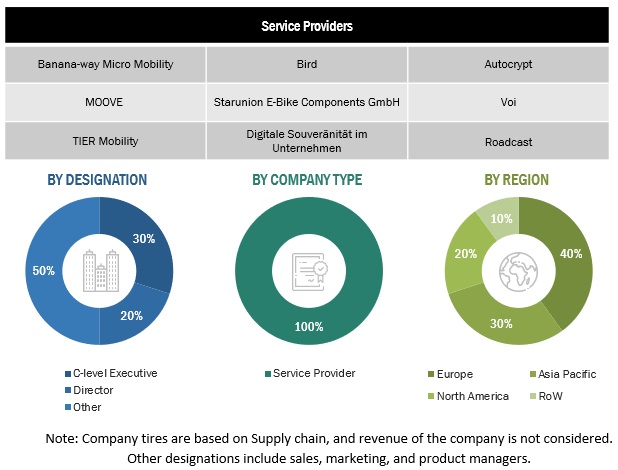Select the Banana-way Micro Mobility cell
The width and height of the screenshot is (618, 470).
tap(106, 64)
